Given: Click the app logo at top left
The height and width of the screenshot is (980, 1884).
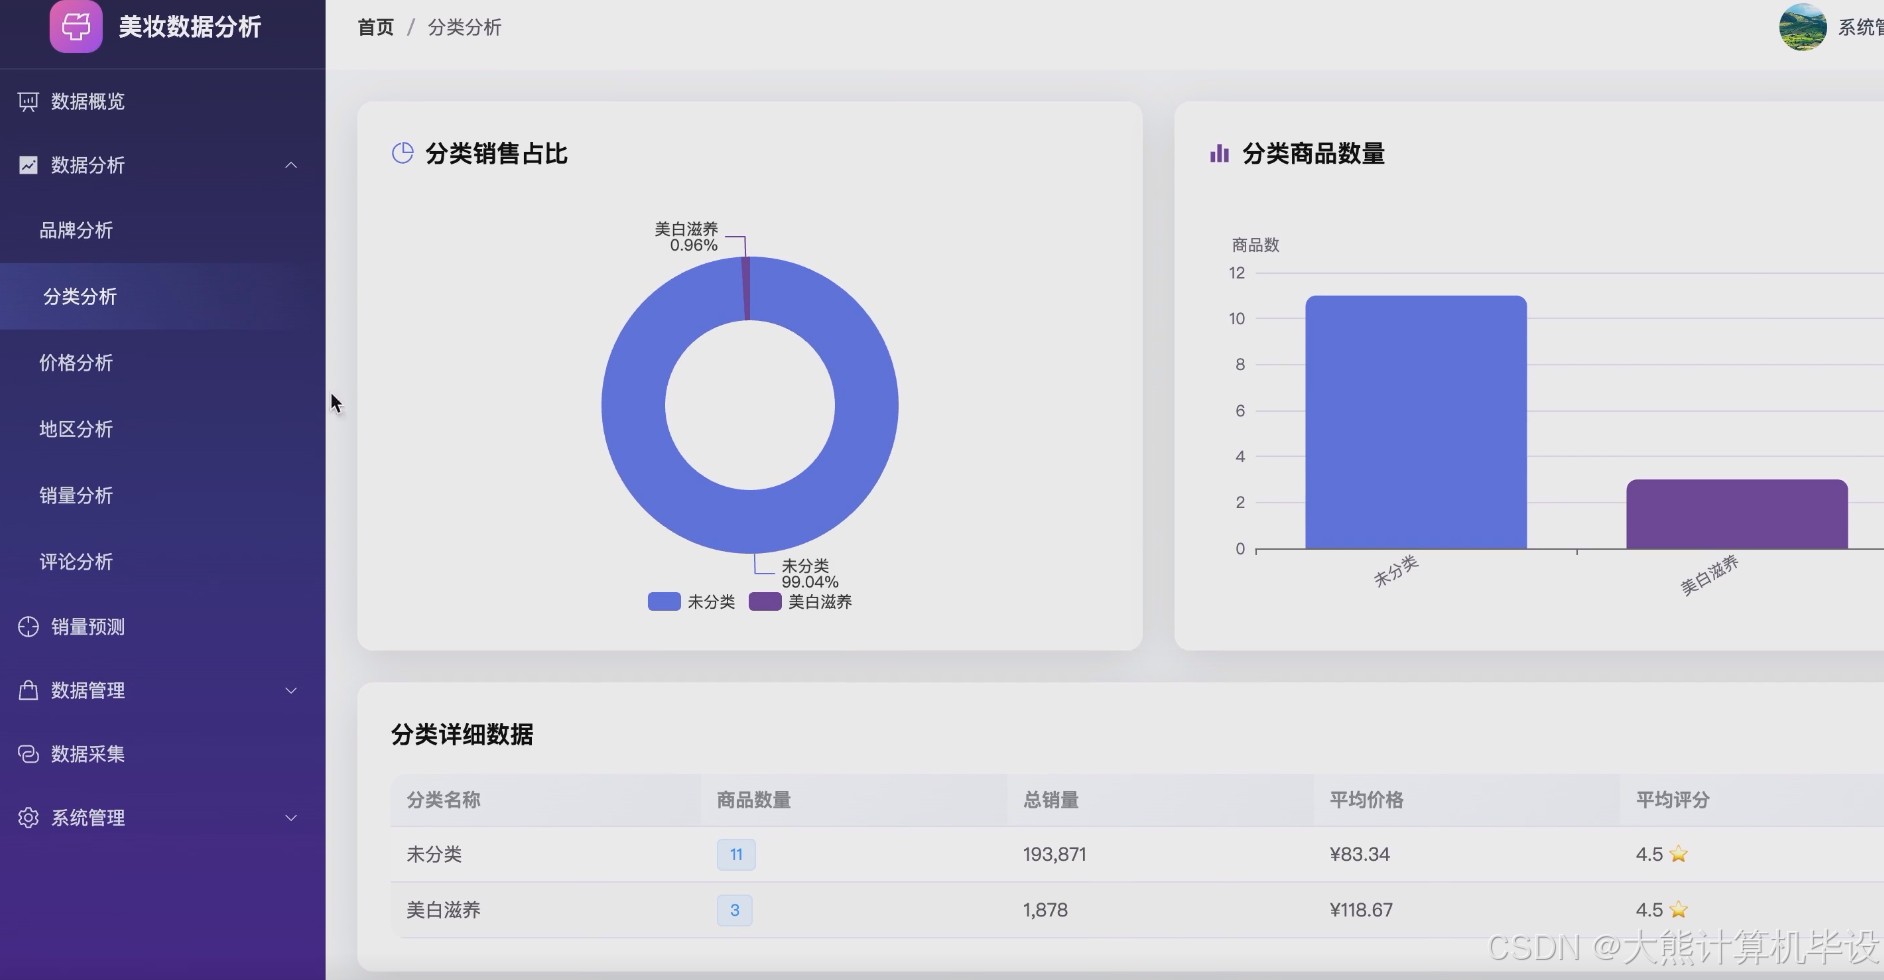Looking at the screenshot, I should click(x=76, y=27).
